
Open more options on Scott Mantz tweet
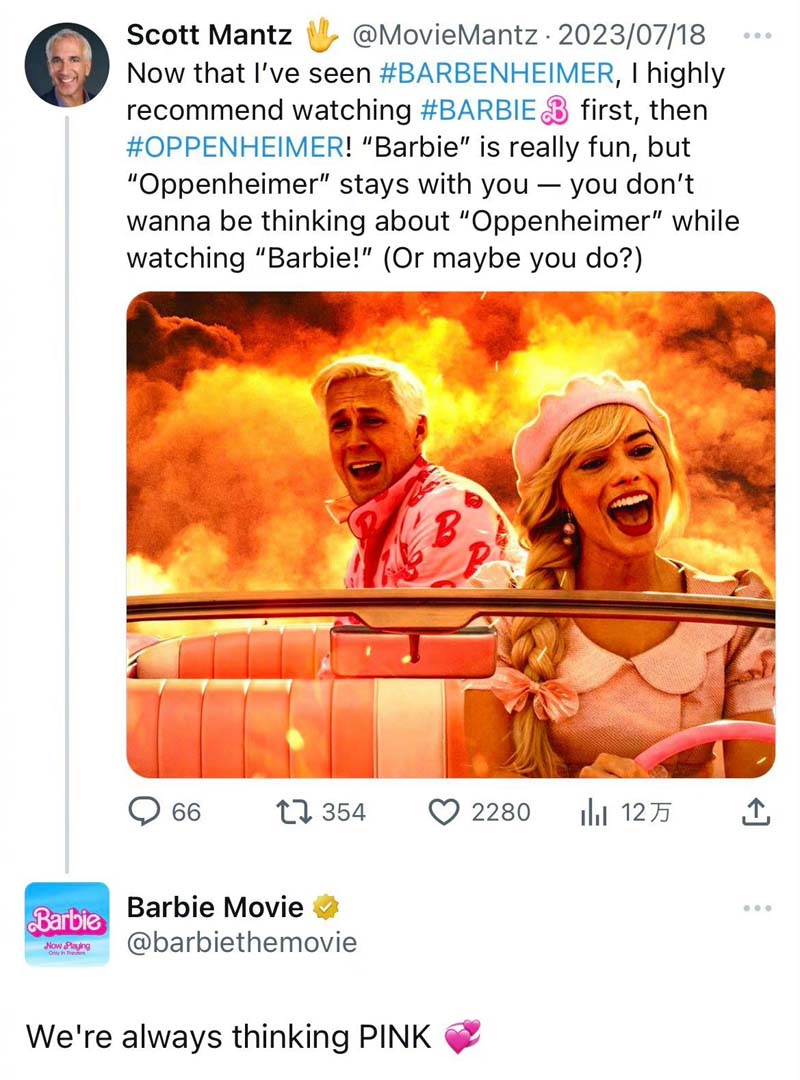[x=757, y=35]
